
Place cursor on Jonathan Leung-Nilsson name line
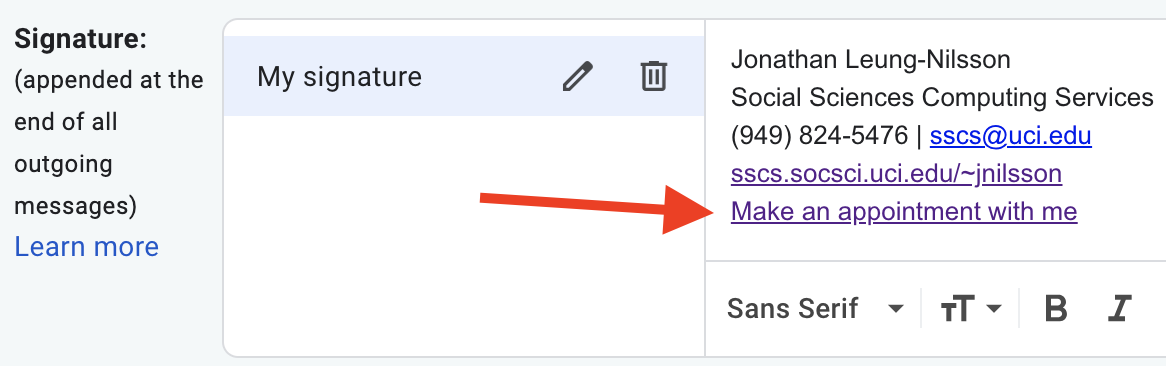pos(871,59)
